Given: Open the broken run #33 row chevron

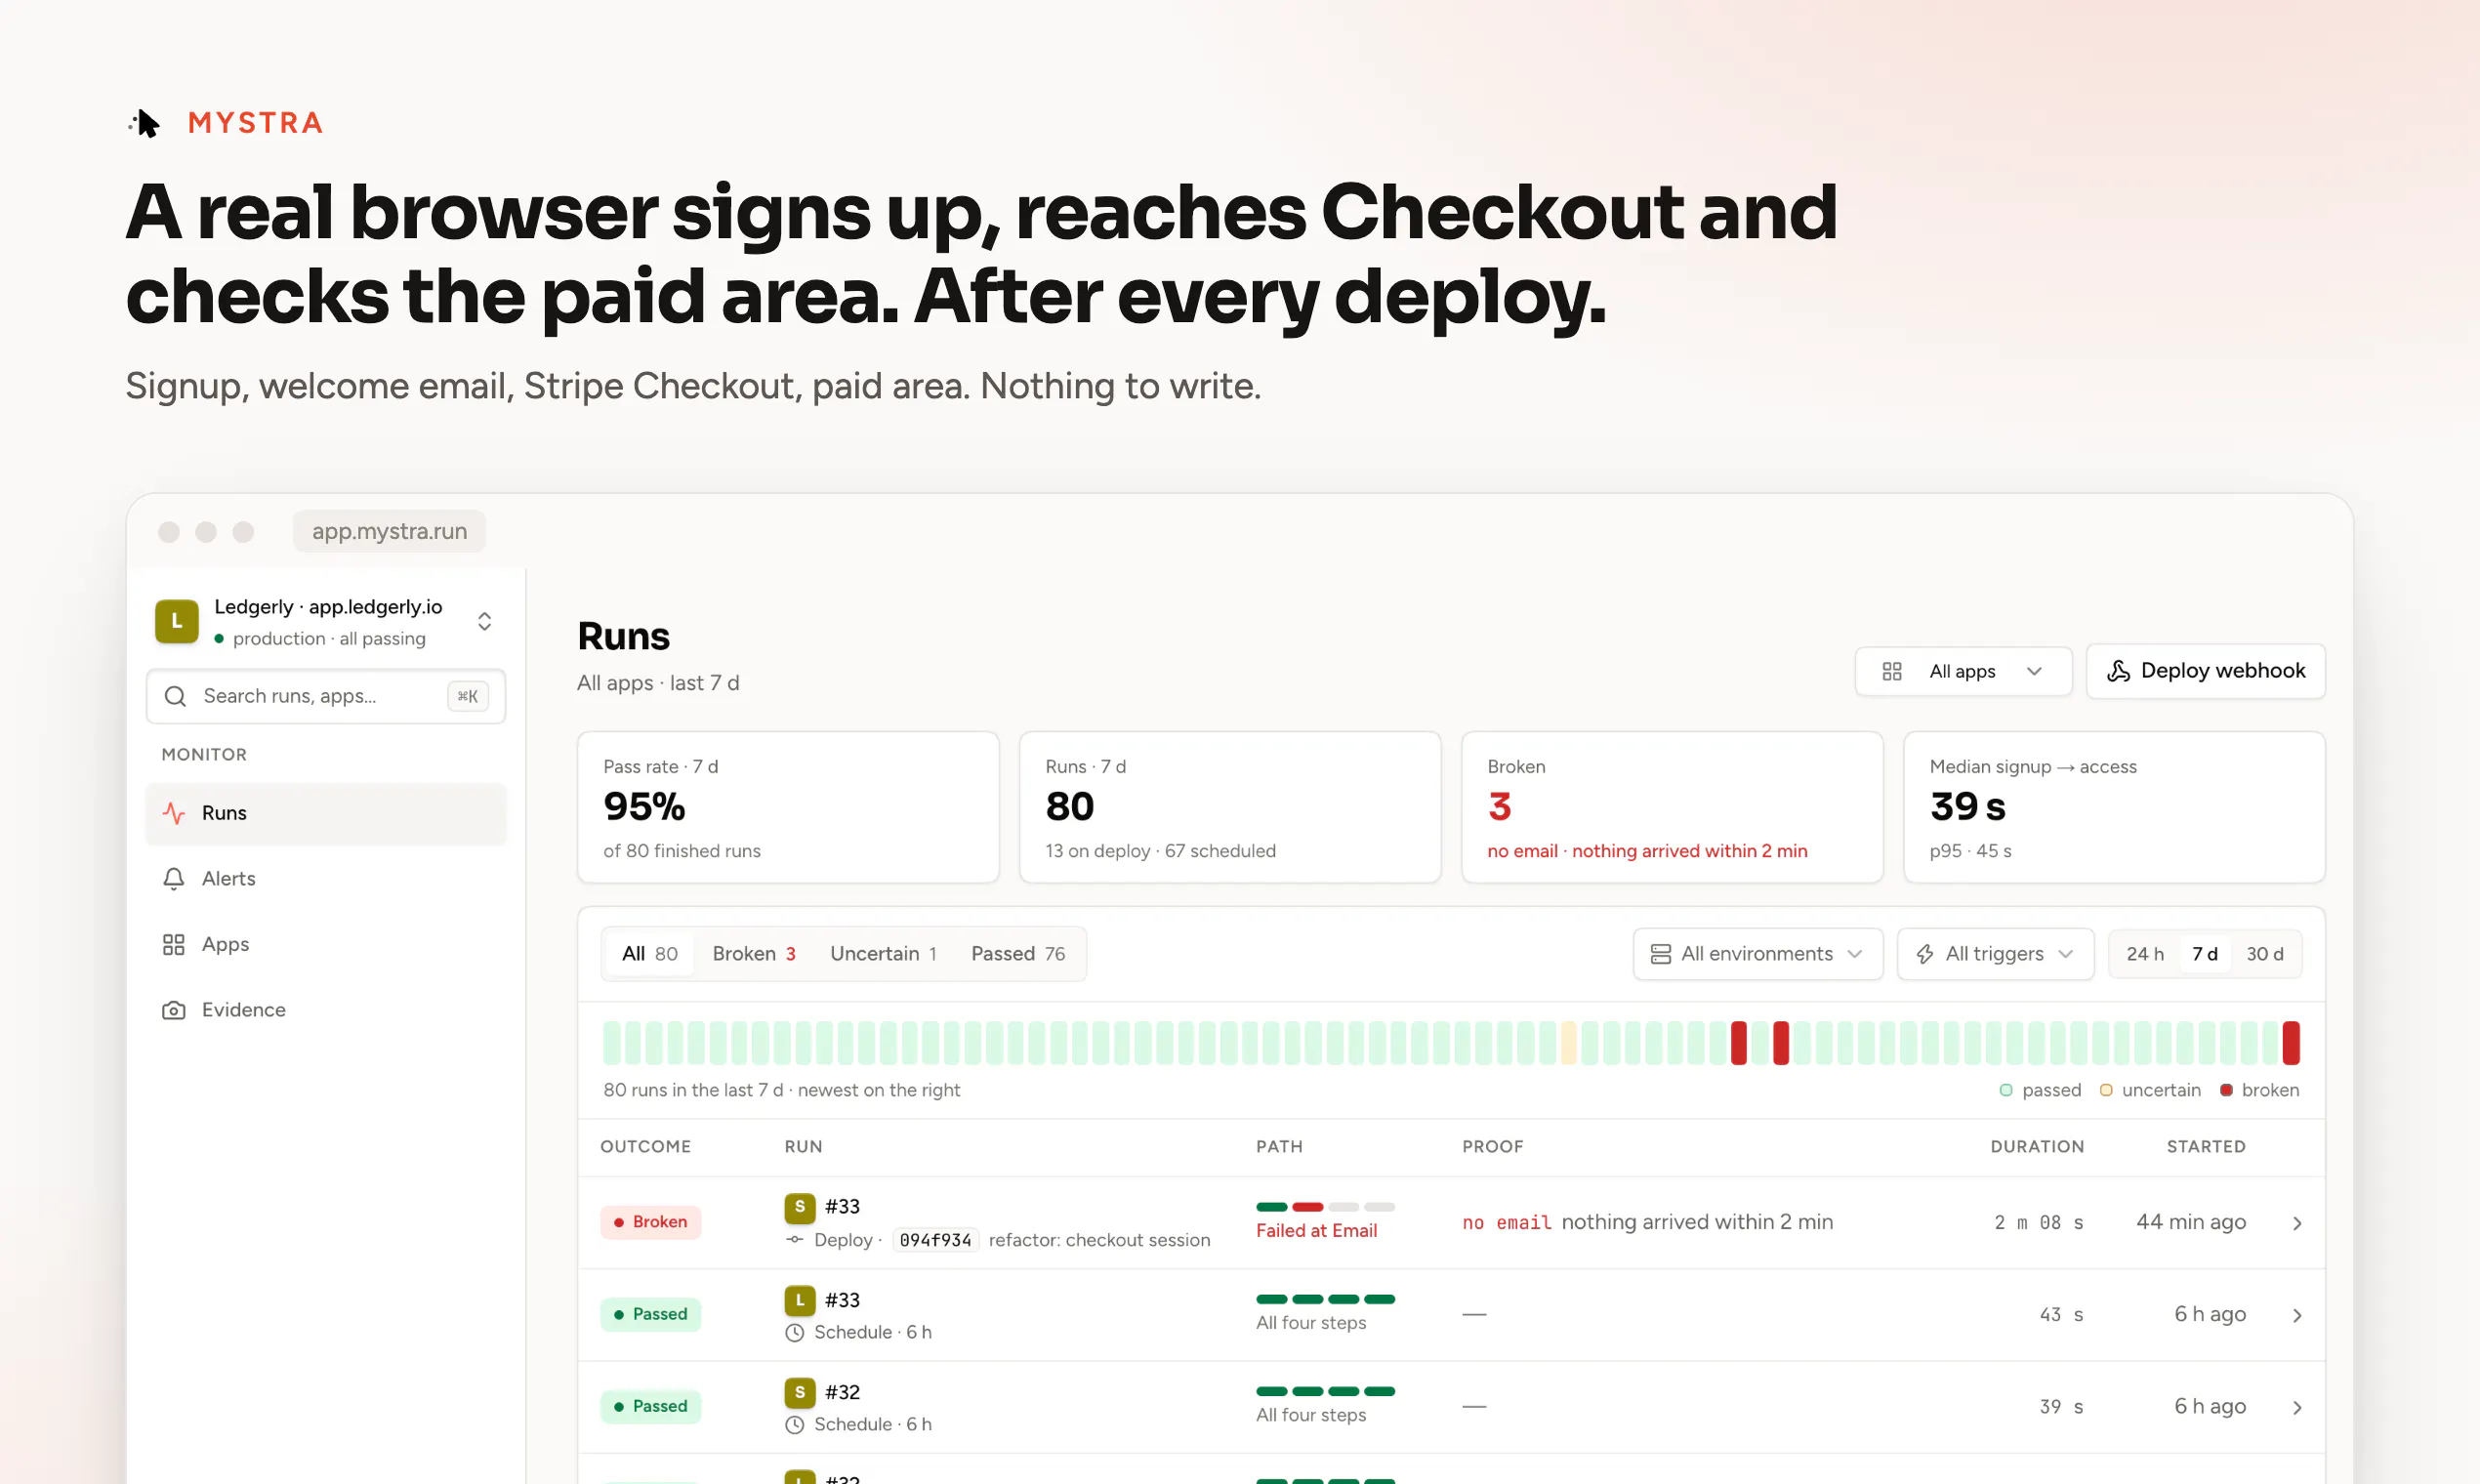Looking at the screenshot, I should [2297, 1223].
